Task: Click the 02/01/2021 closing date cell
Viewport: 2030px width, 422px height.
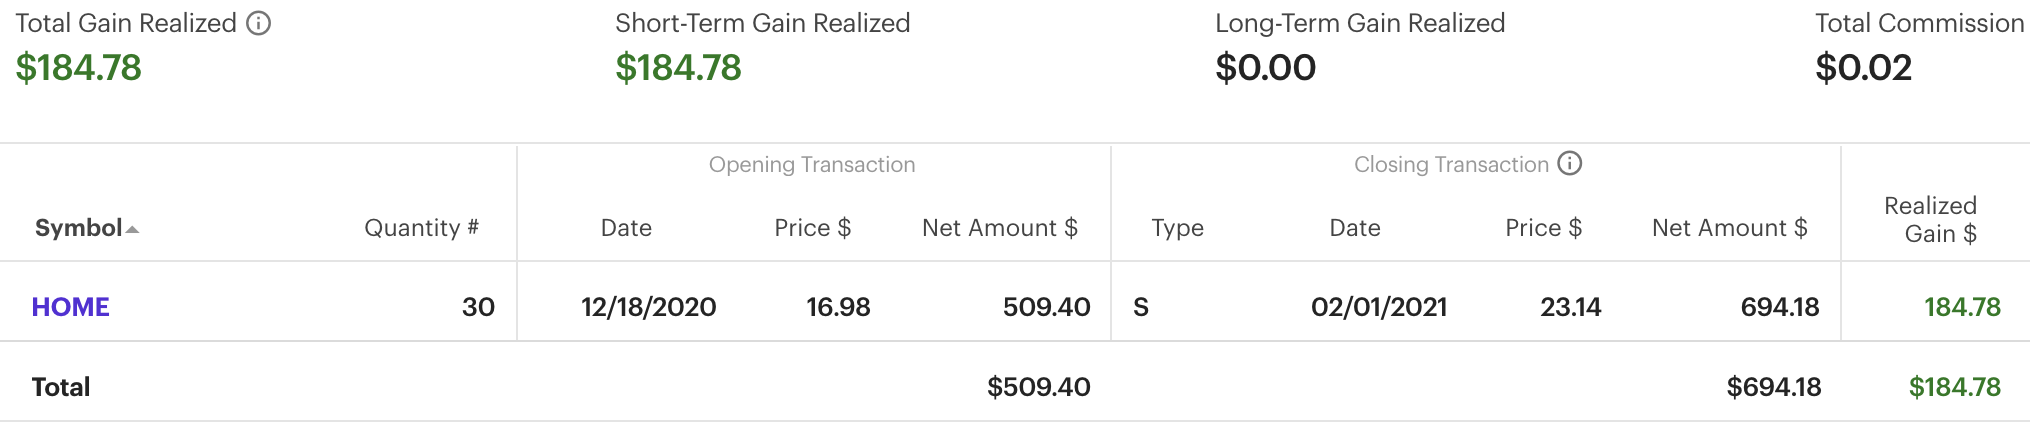Action: coord(1379,307)
